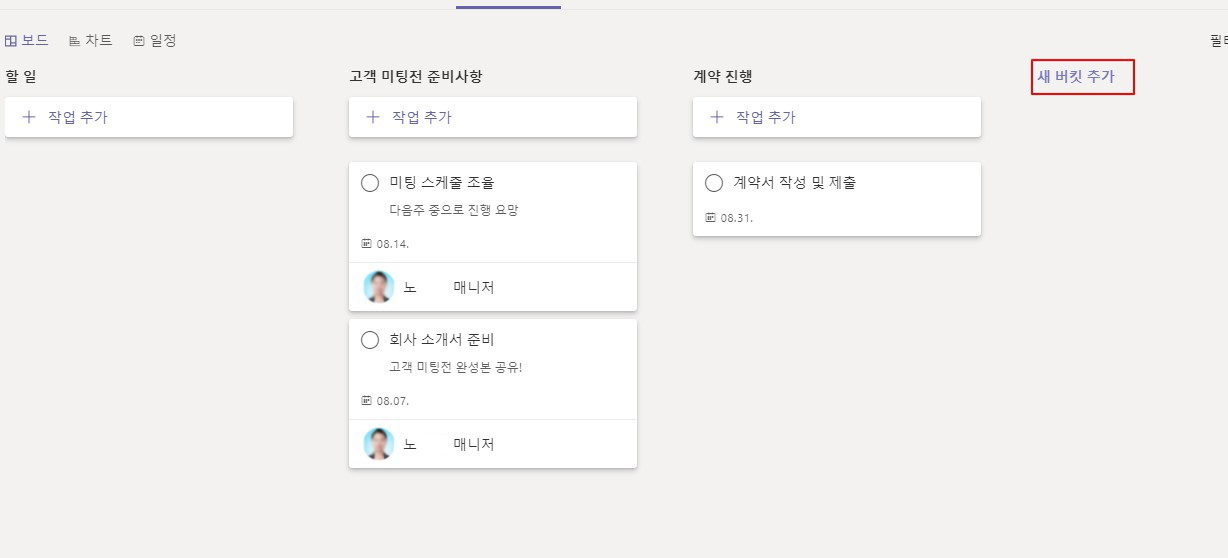Screen dimensions: 1228x558
Task: Click plus icon in 고객 미팅전 준비사항 bucket
Action: [x=373, y=117]
